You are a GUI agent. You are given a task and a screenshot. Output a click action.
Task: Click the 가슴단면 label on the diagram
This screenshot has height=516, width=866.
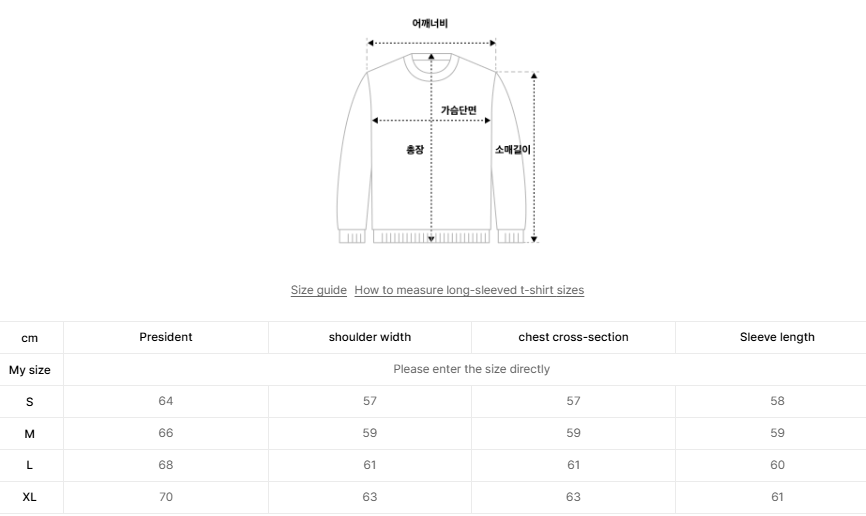point(459,110)
